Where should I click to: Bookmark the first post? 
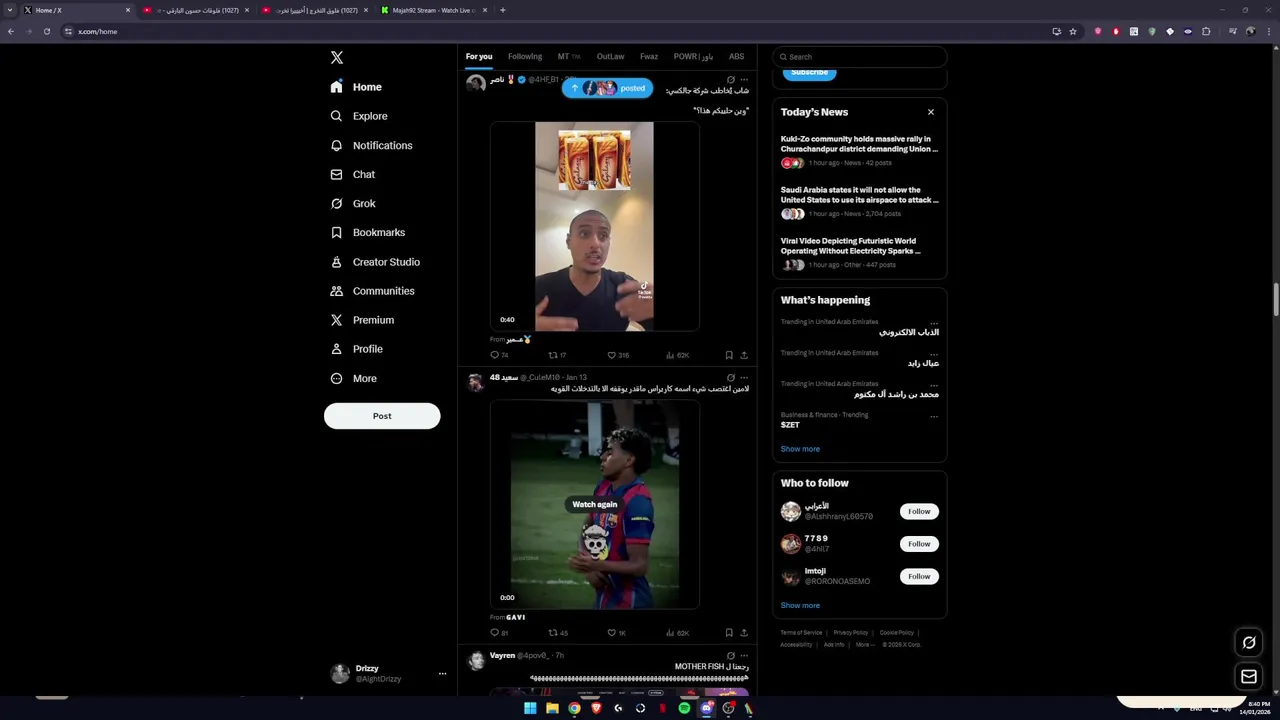(729, 355)
